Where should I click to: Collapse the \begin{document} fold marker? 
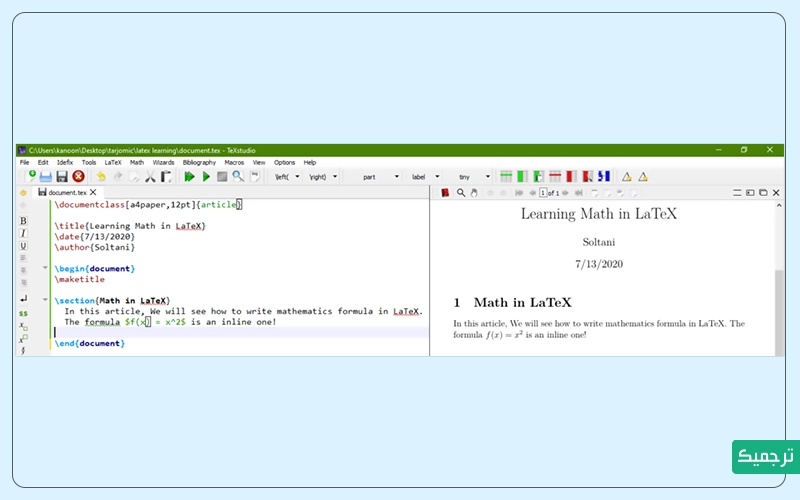pos(45,268)
